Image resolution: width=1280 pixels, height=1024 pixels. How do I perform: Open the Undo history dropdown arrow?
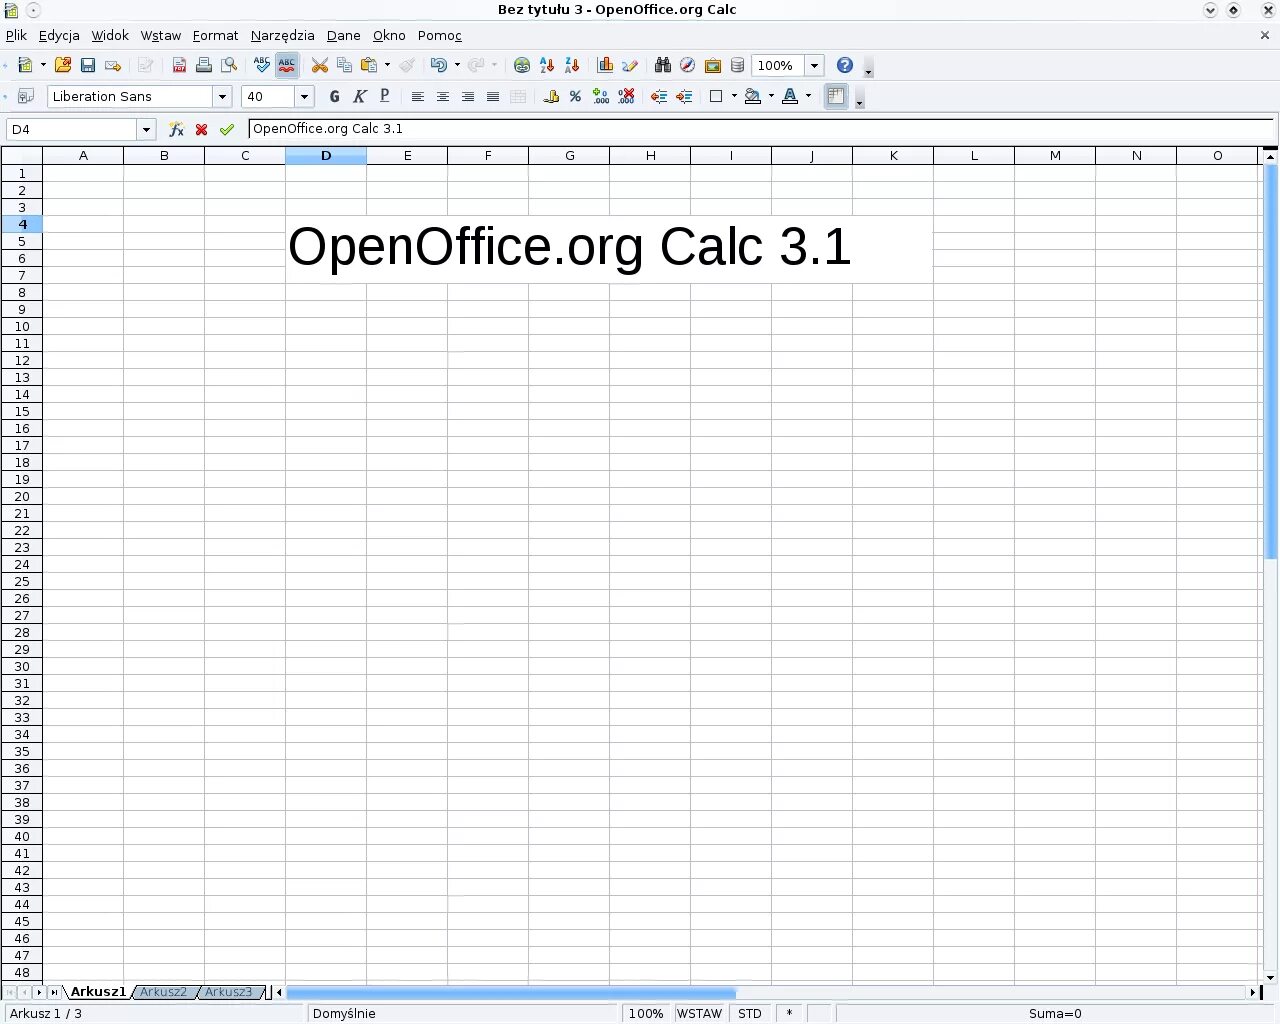pyautogui.click(x=457, y=65)
